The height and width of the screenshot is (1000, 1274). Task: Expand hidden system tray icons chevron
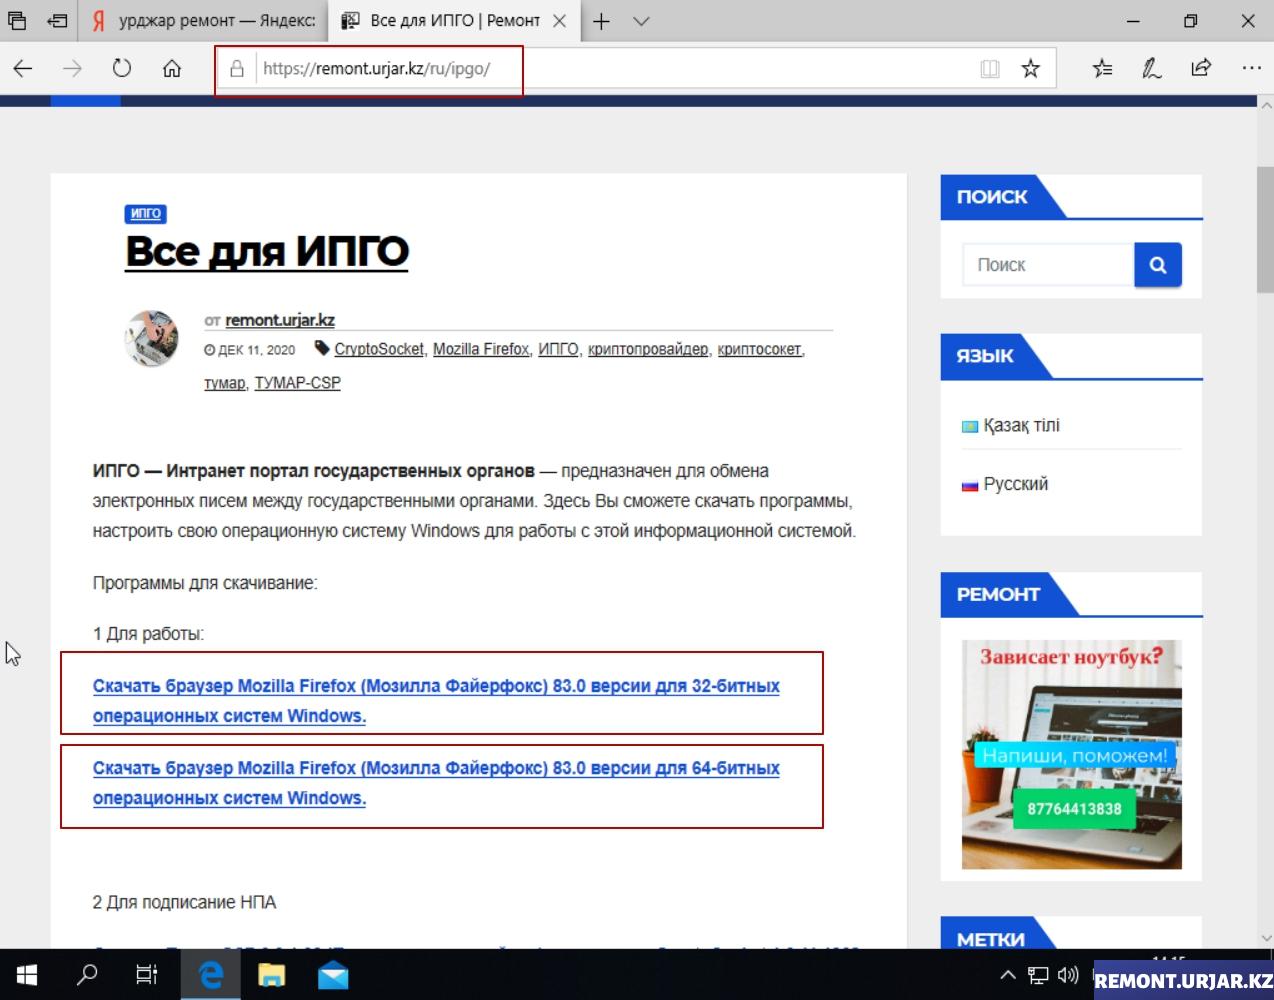(1008, 975)
